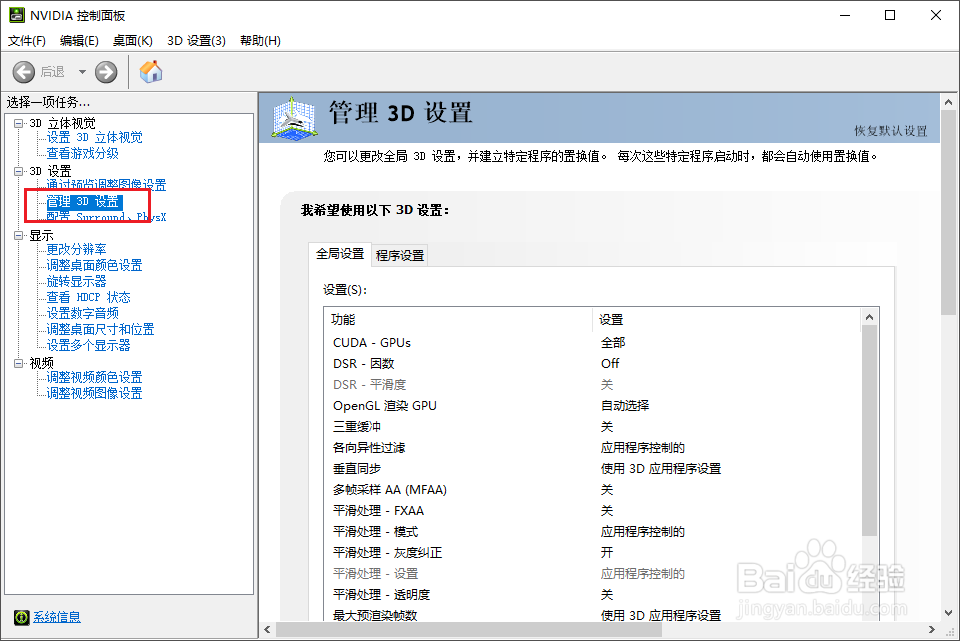The height and width of the screenshot is (641, 960).
Task: Click 恢复默认设置 in the header
Action: [x=891, y=131]
